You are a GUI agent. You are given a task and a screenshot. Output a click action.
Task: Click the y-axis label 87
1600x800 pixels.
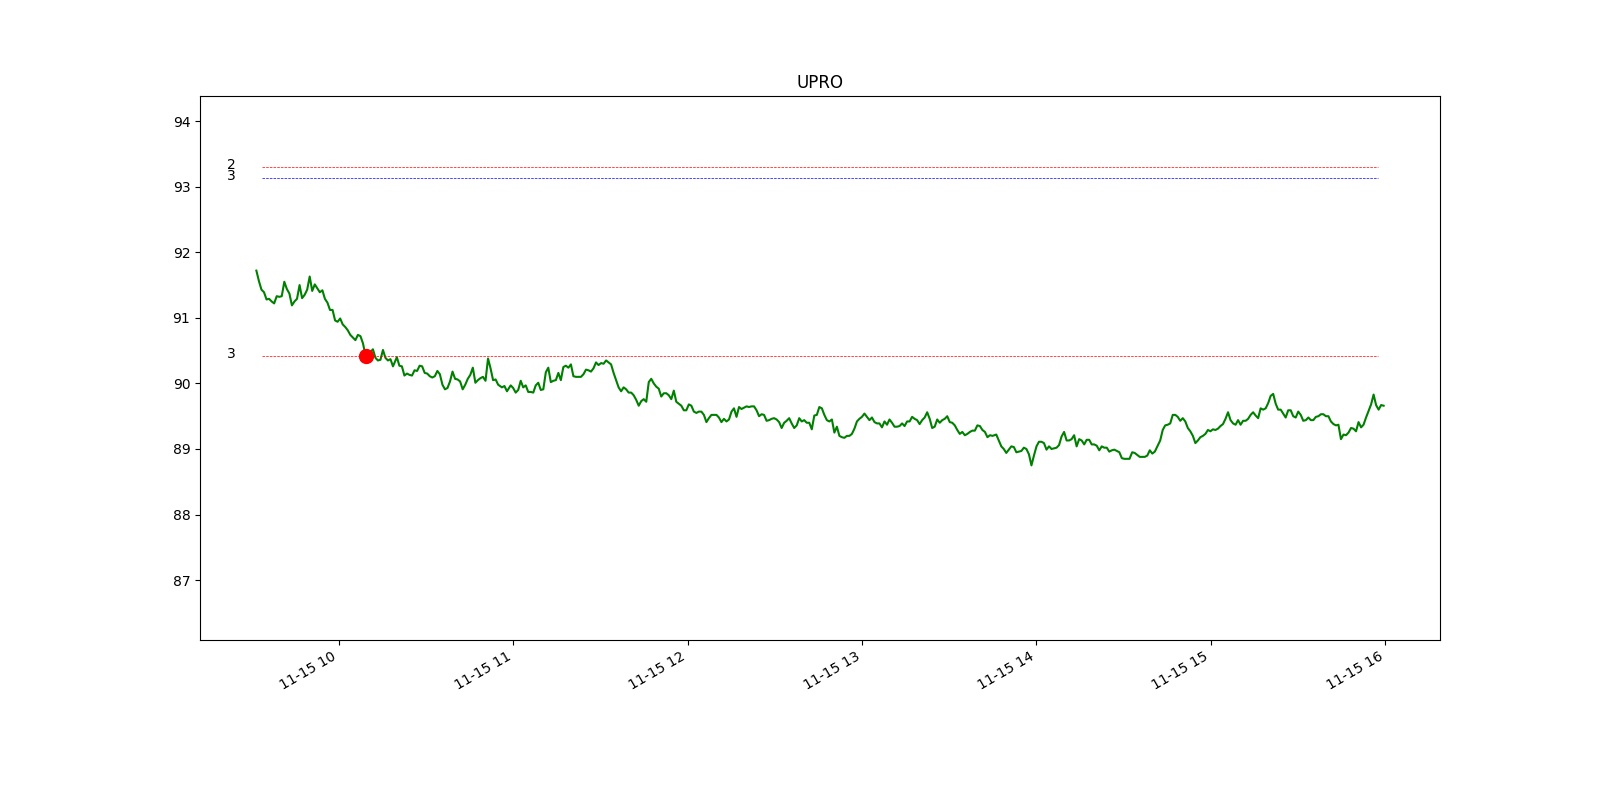click(x=182, y=580)
